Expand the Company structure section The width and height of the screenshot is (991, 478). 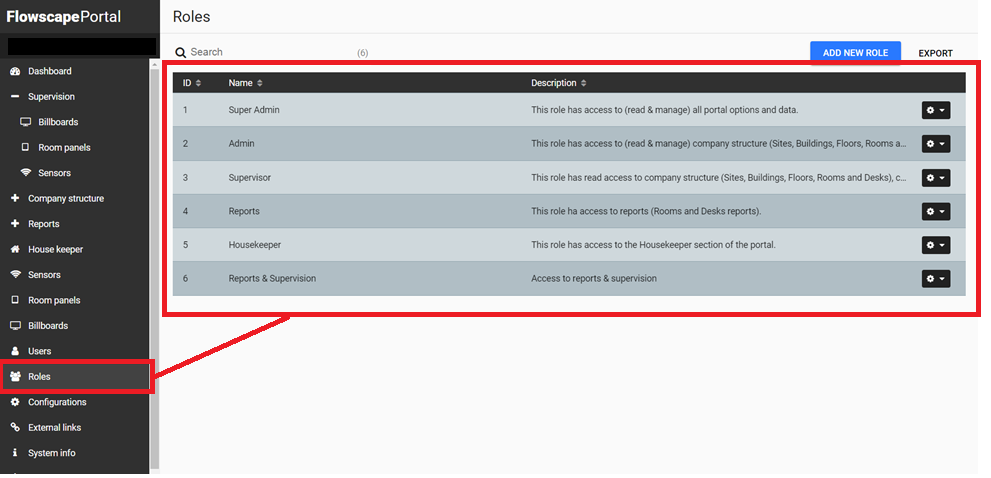16,199
